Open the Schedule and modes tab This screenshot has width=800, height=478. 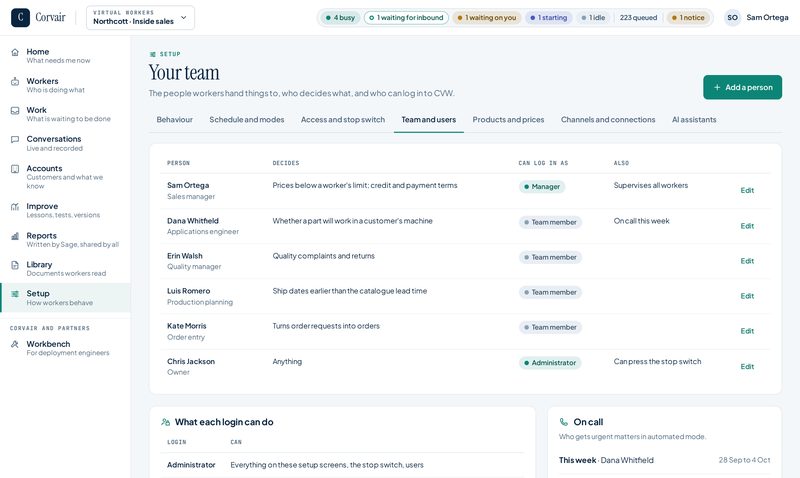click(246, 119)
